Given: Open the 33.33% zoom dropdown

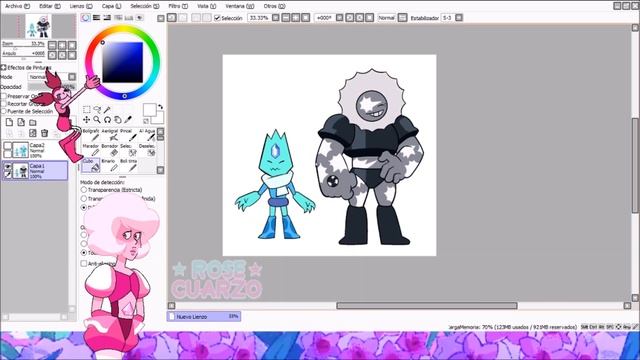Looking at the screenshot, I should (276, 18).
